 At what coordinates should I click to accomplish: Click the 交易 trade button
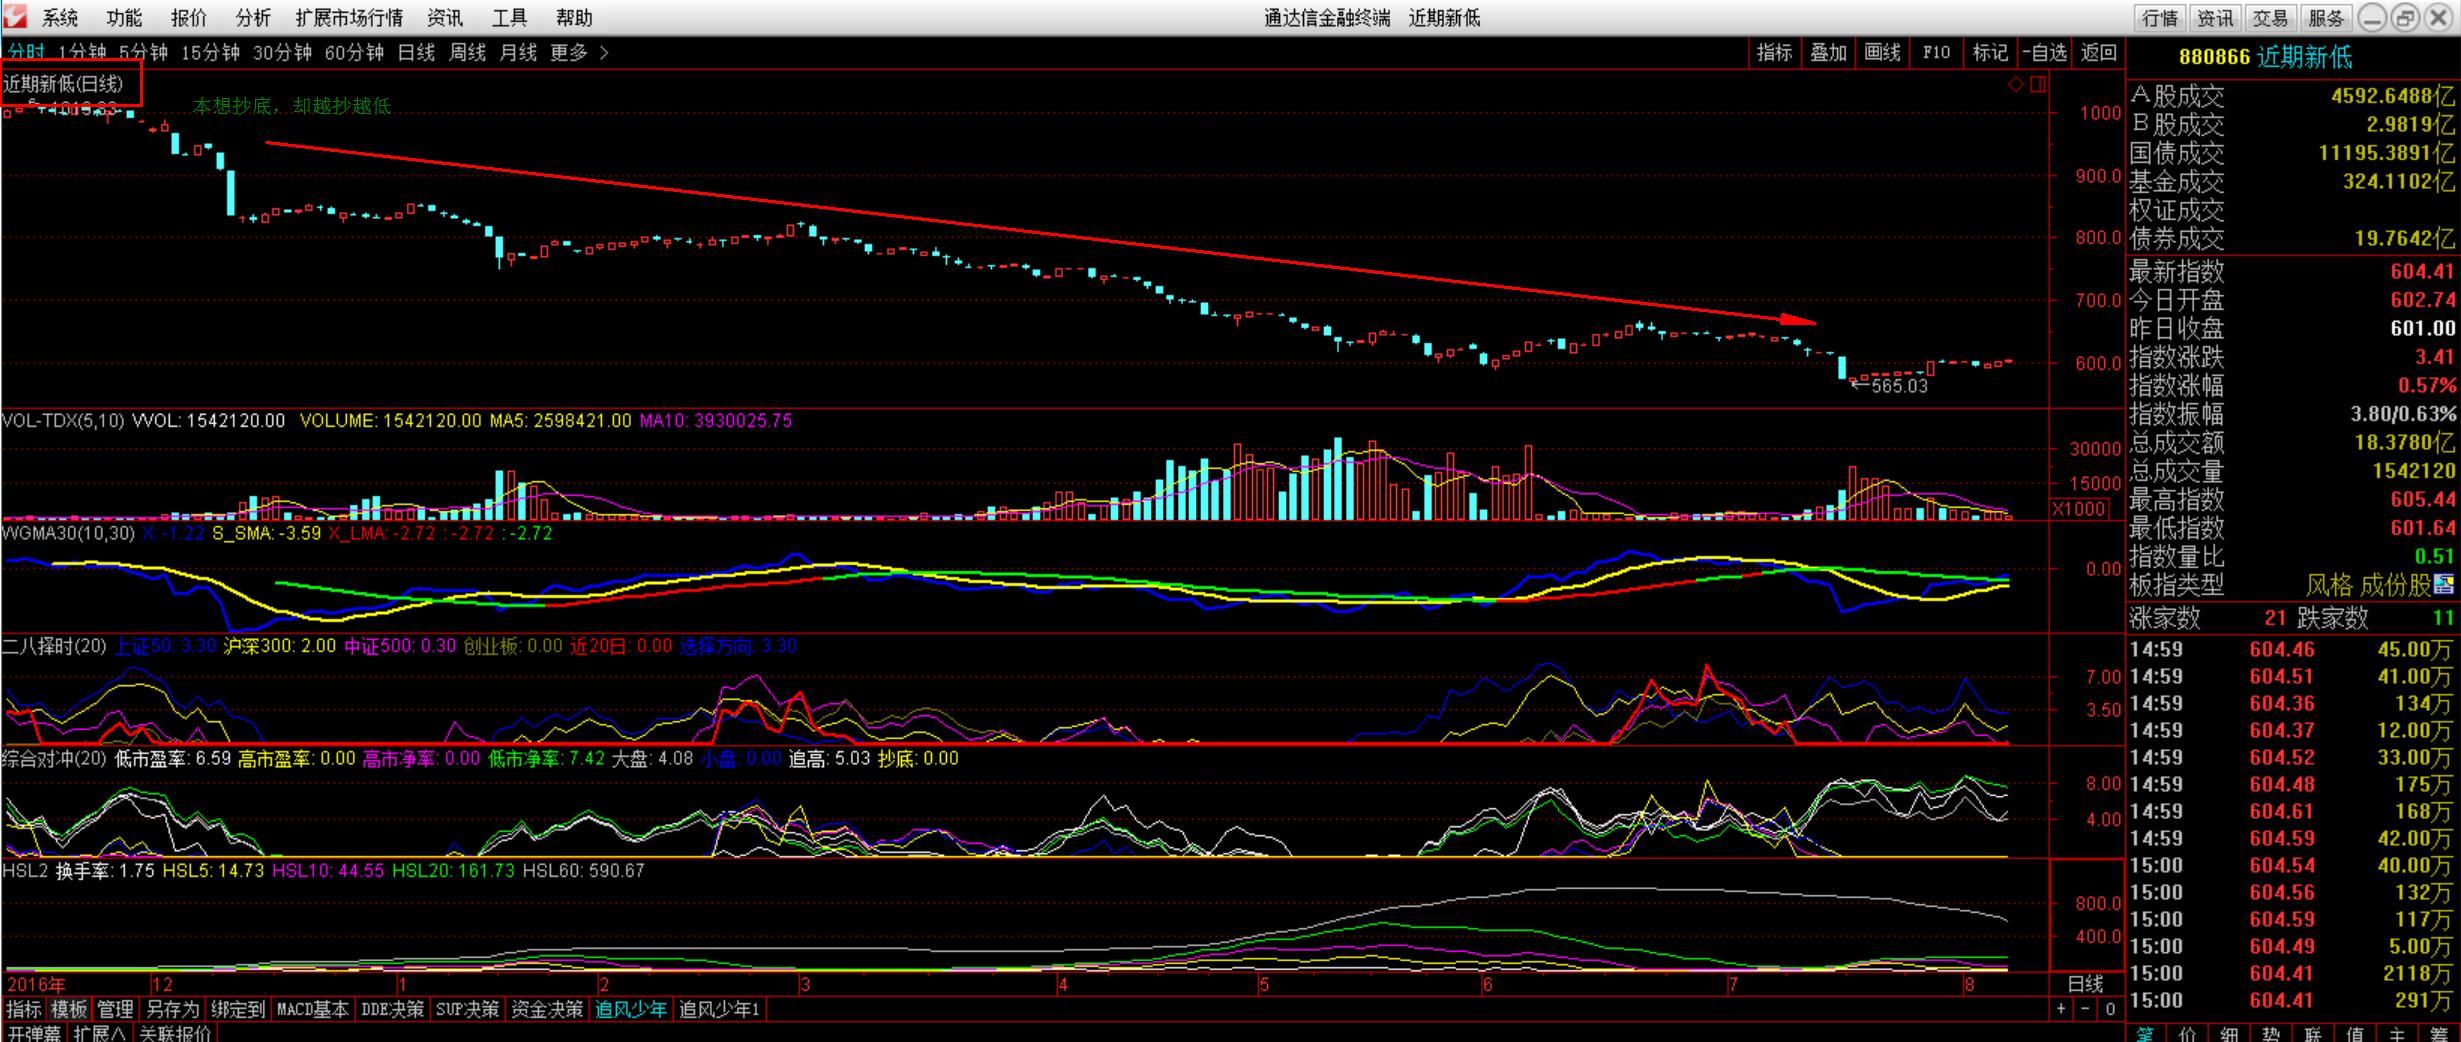tap(2270, 18)
